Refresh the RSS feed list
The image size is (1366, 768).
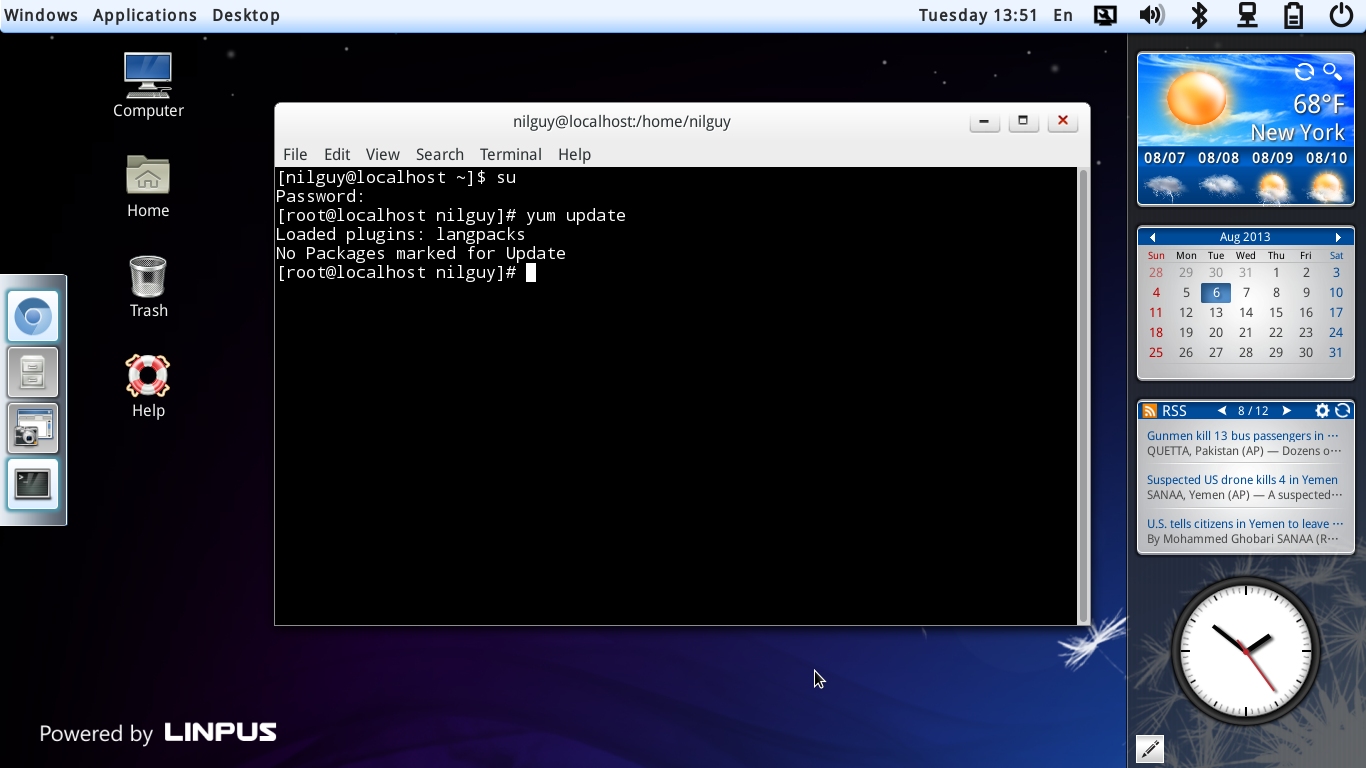(x=1342, y=410)
